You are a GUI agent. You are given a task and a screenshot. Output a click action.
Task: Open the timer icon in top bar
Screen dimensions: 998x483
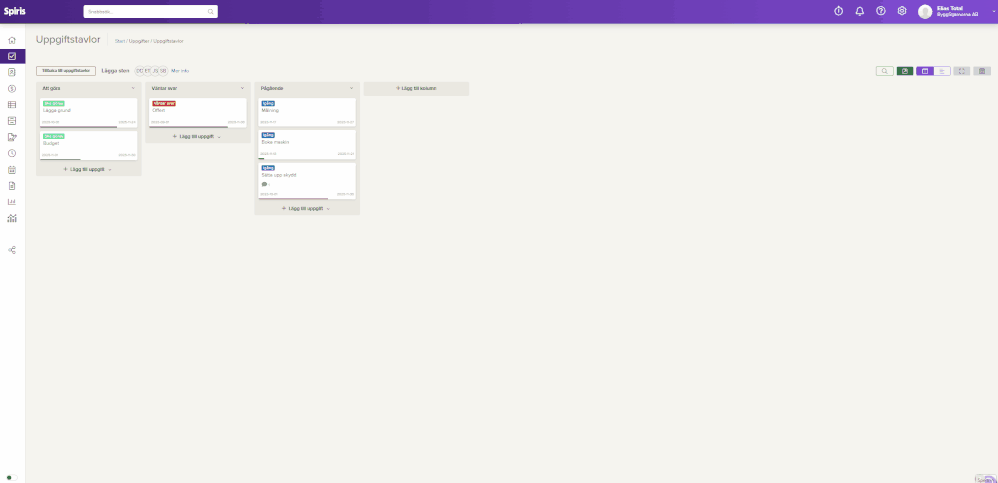click(x=838, y=11)
